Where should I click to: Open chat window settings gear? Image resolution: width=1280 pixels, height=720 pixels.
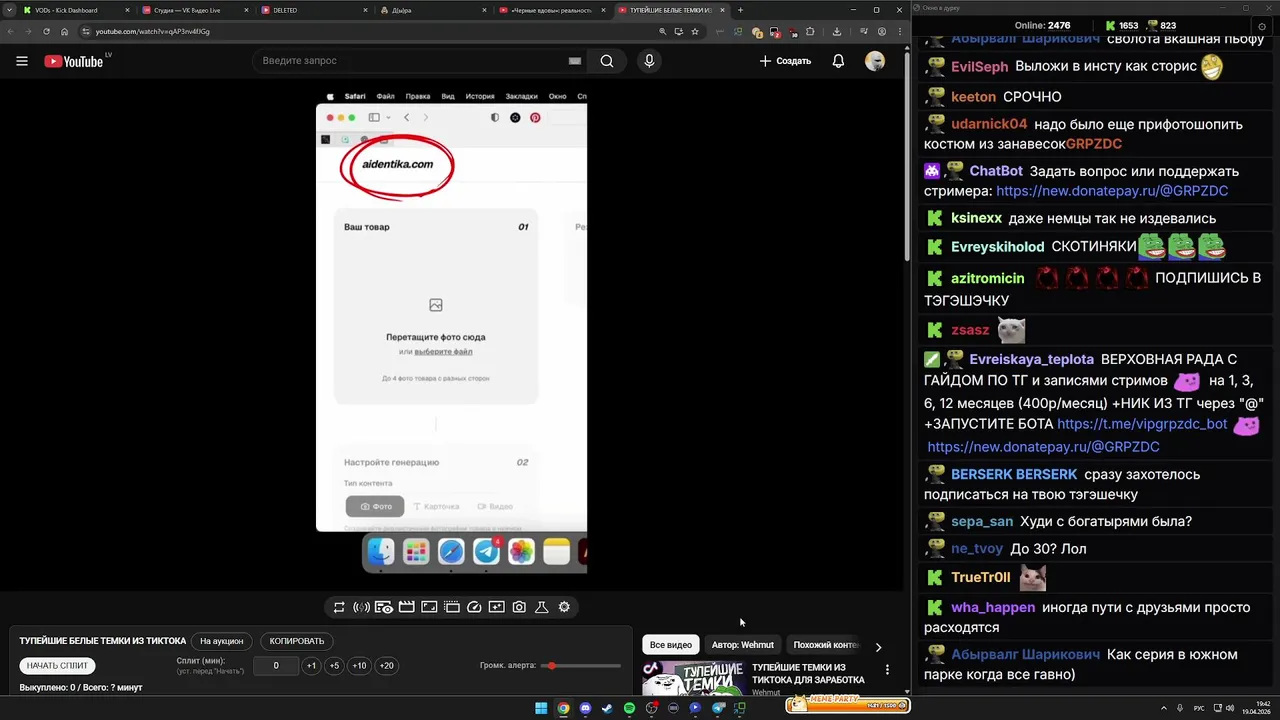point(1261,26)
